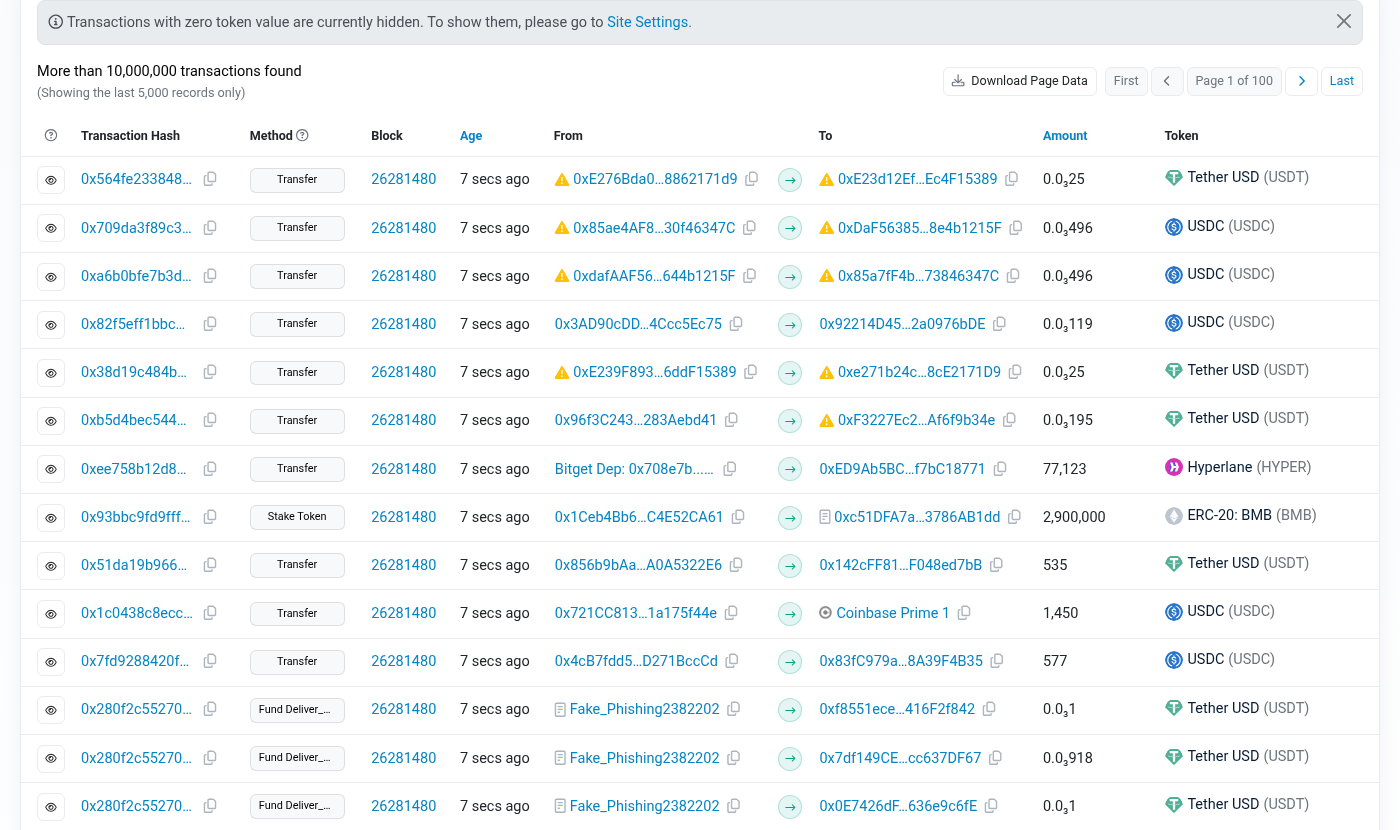
Task: Toggle eye preview for transaction 0x93bbc9fd9fff
Action: click(51, 518)
